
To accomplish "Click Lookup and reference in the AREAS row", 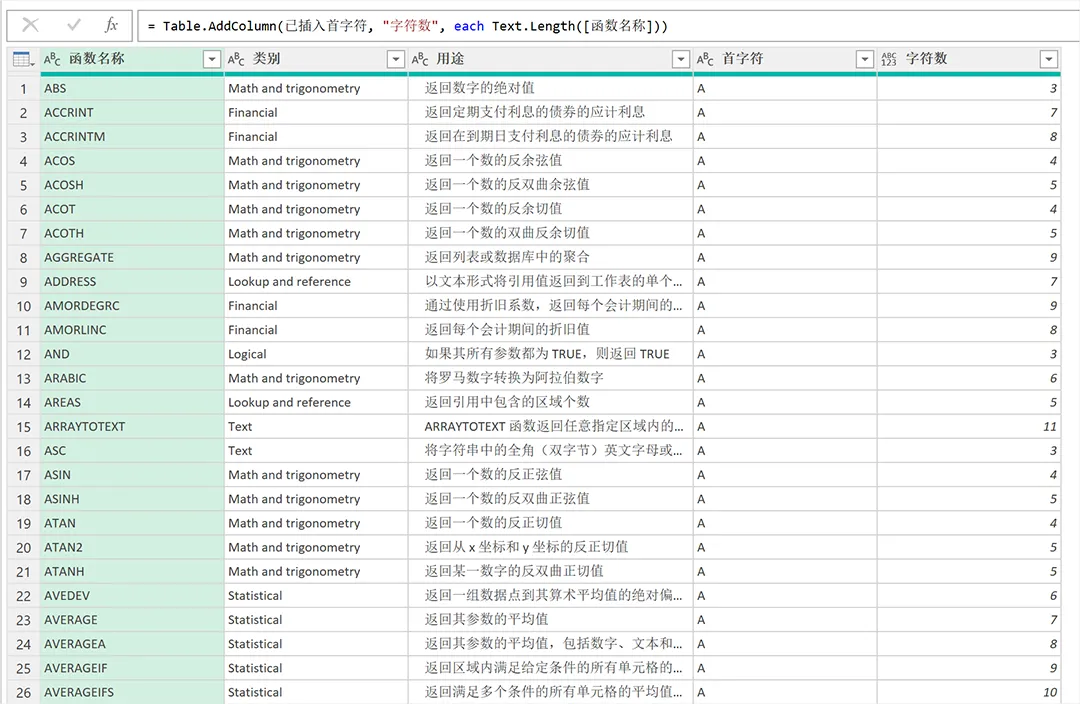I will pyautogui.click(x=316, y=402).
